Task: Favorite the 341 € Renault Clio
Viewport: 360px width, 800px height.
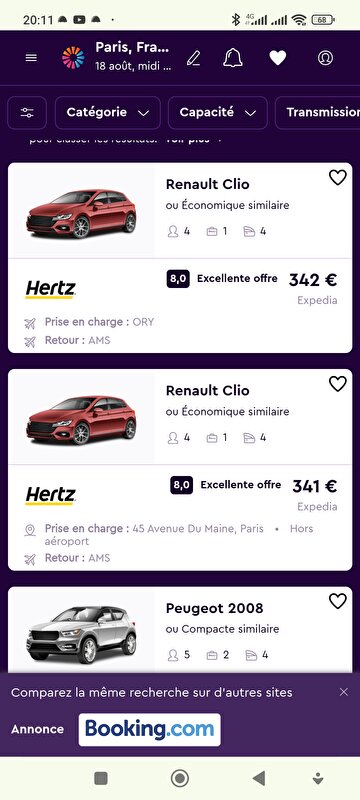Action: tap(338, 384)
